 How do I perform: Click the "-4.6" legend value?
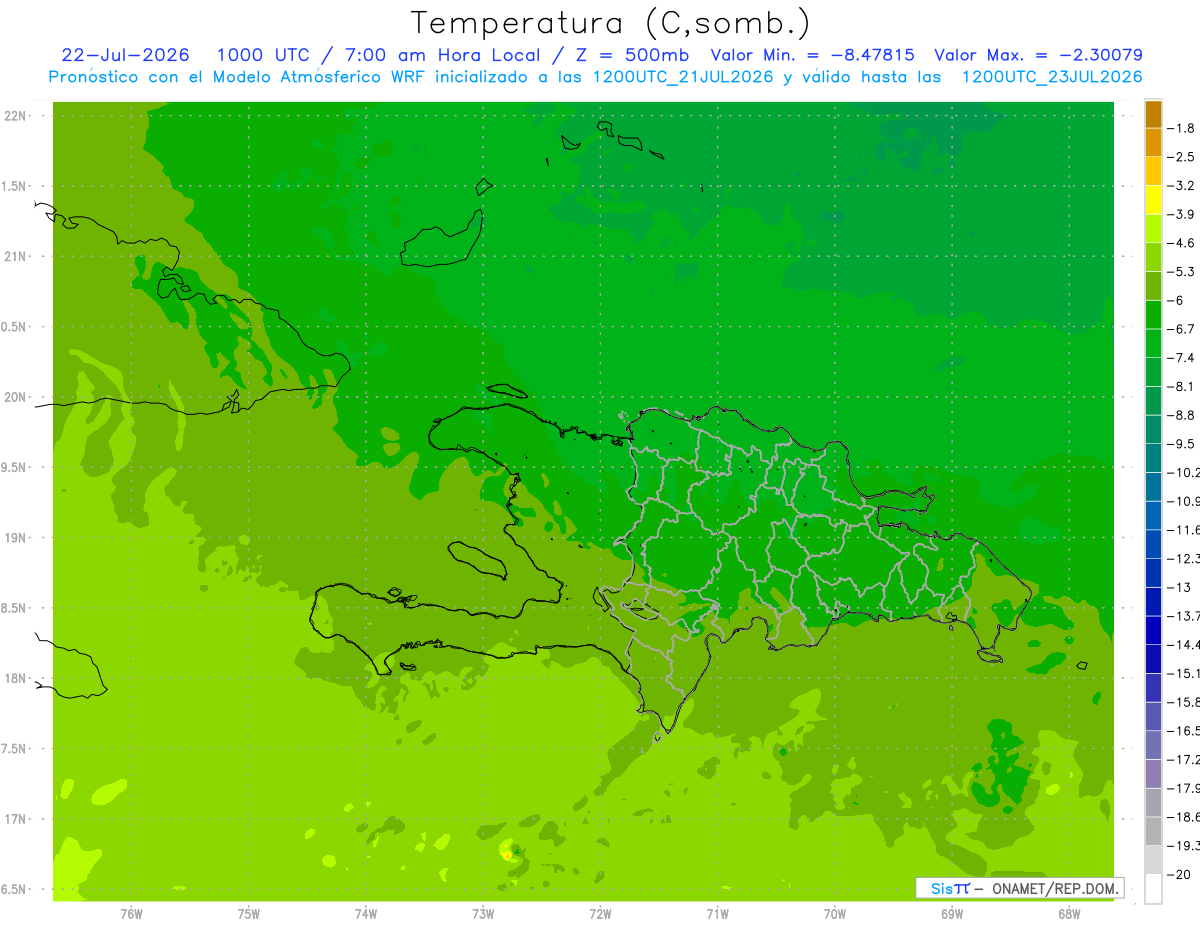[1183, 243]
